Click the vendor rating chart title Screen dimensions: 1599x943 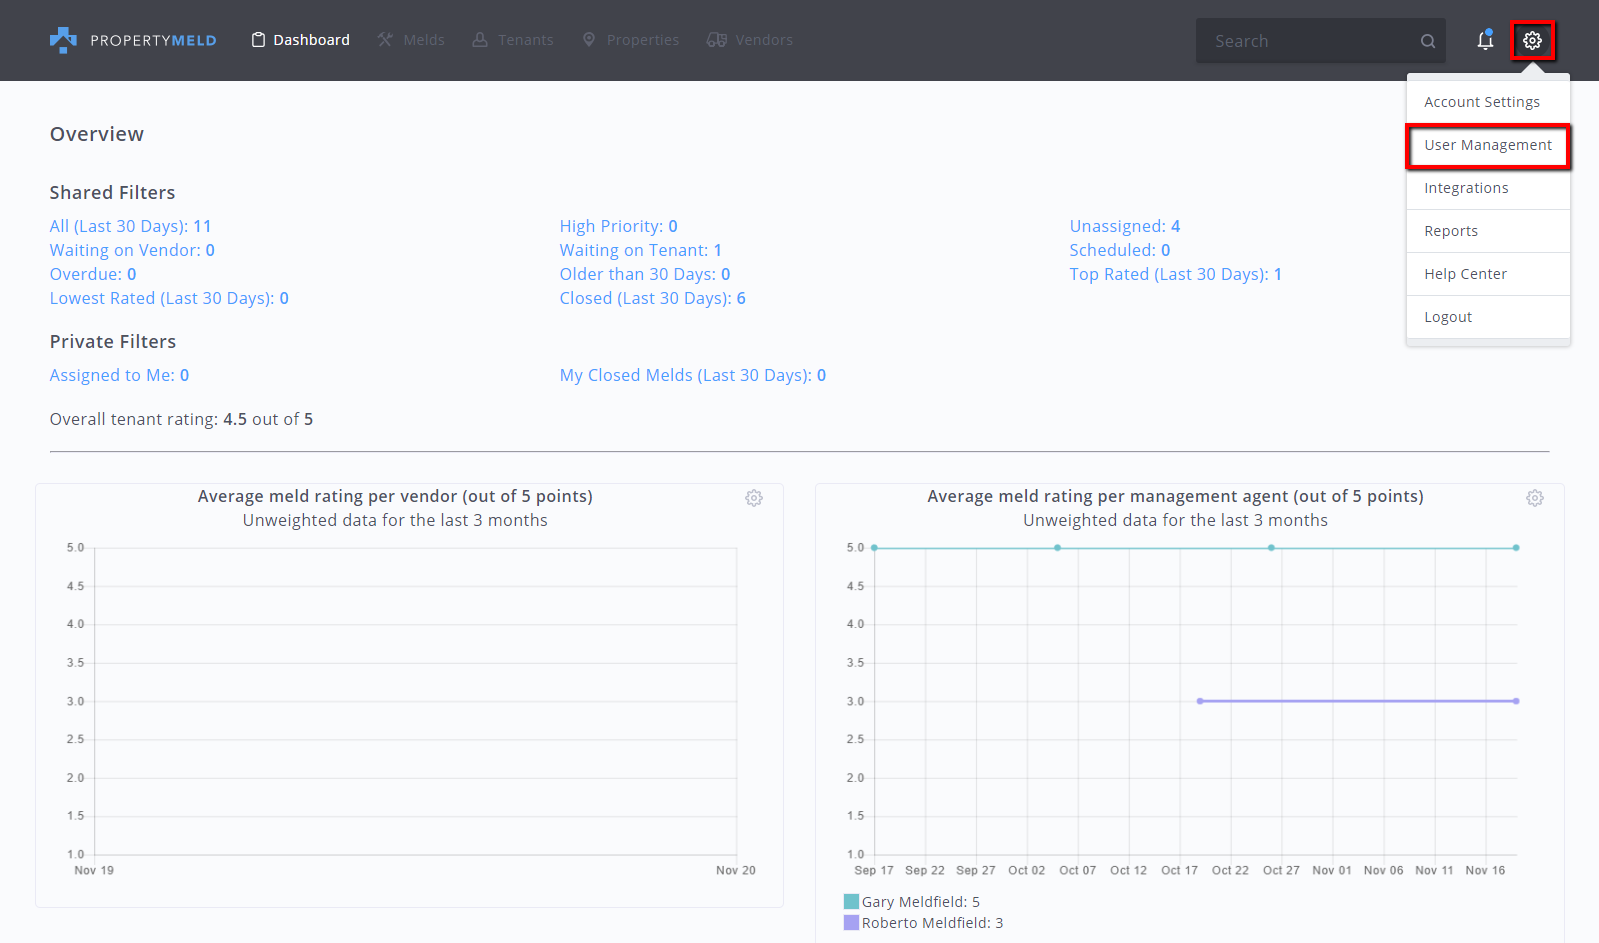pyautogui.click(x=395, y=496)
